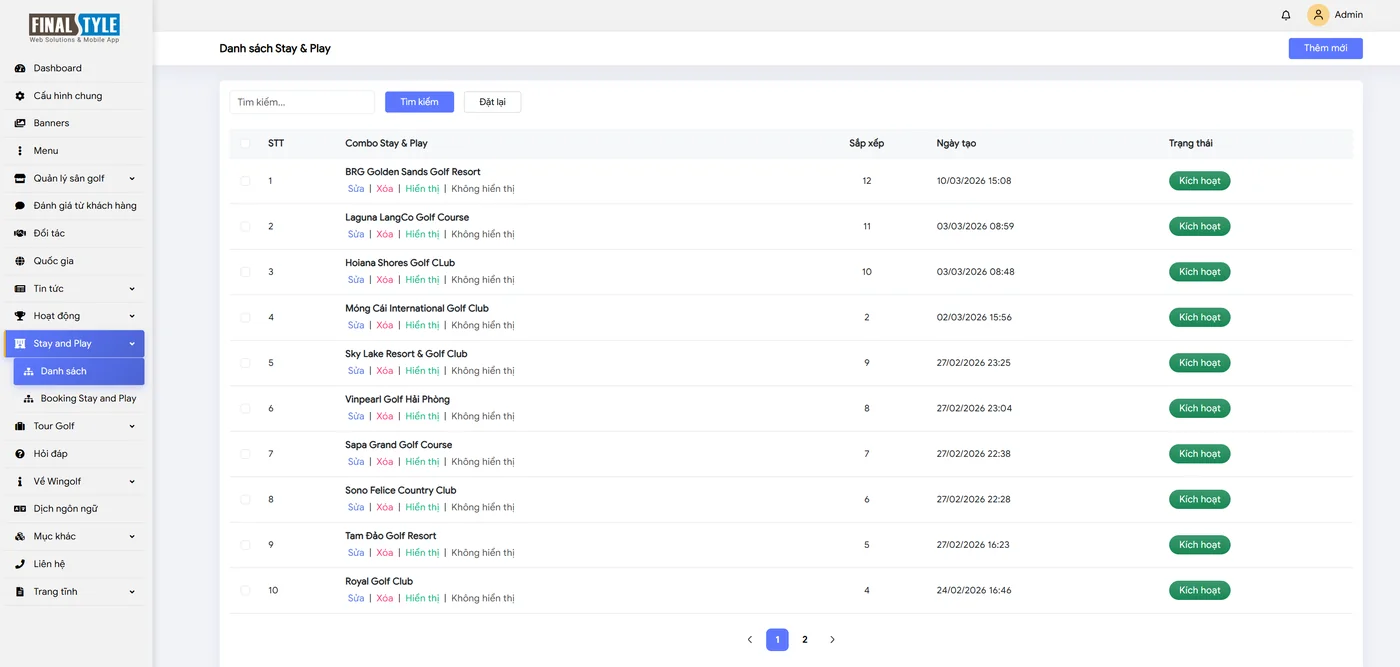Open the Banners menu item
Image resolution: width=1400 pixels, height=667 pixels.
(x=75, y=123)
